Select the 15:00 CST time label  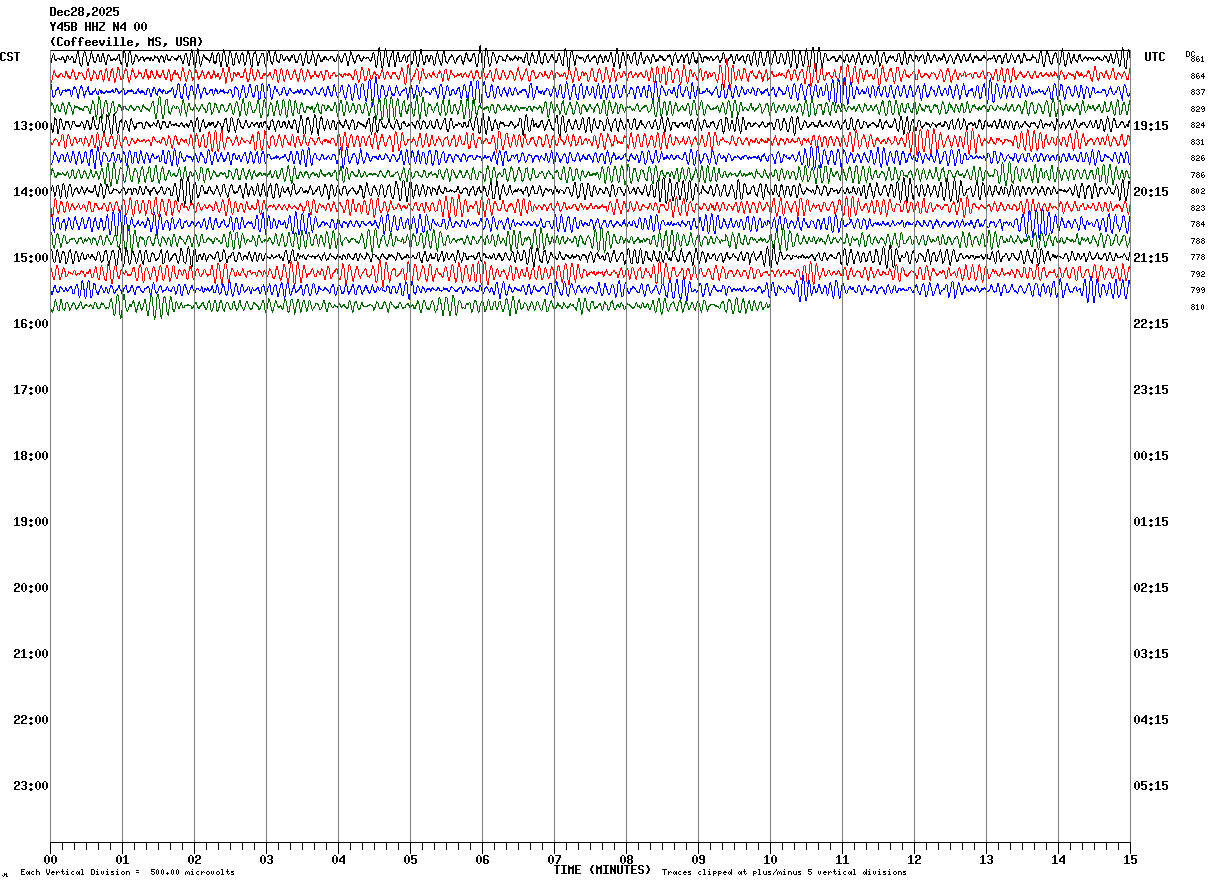[x=31, y=258]
